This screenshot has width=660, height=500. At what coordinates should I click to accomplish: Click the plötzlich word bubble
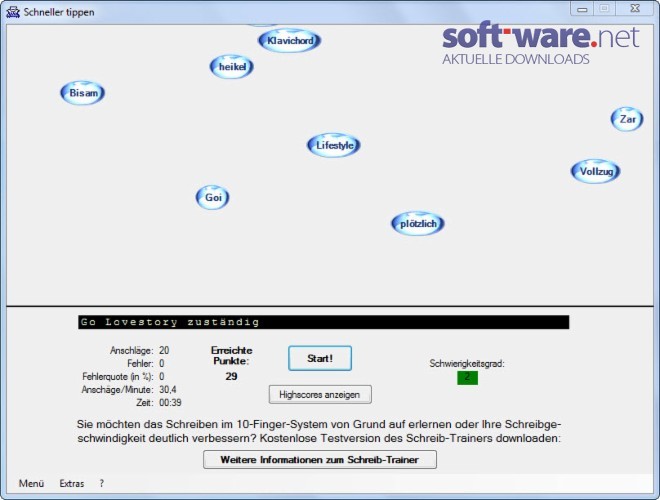point(418,223)
